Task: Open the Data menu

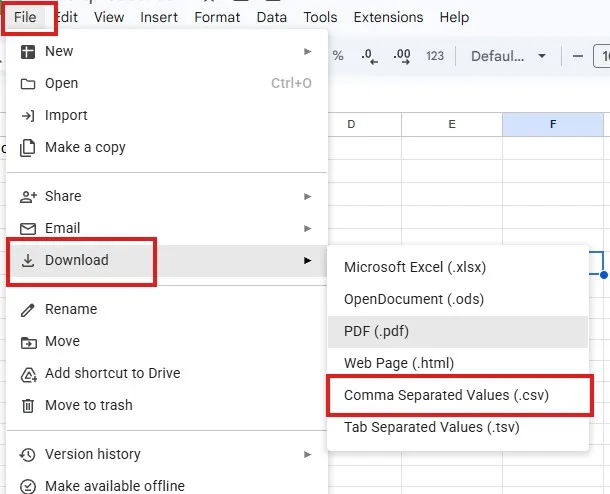Action: (x=272, y=18)
